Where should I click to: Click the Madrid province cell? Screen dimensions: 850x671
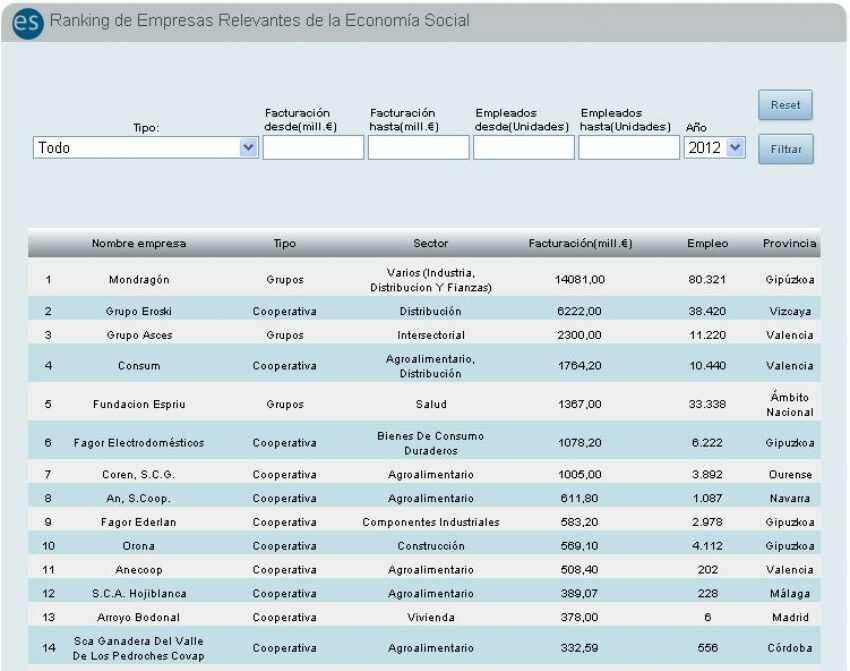click(x=790, y=617)
